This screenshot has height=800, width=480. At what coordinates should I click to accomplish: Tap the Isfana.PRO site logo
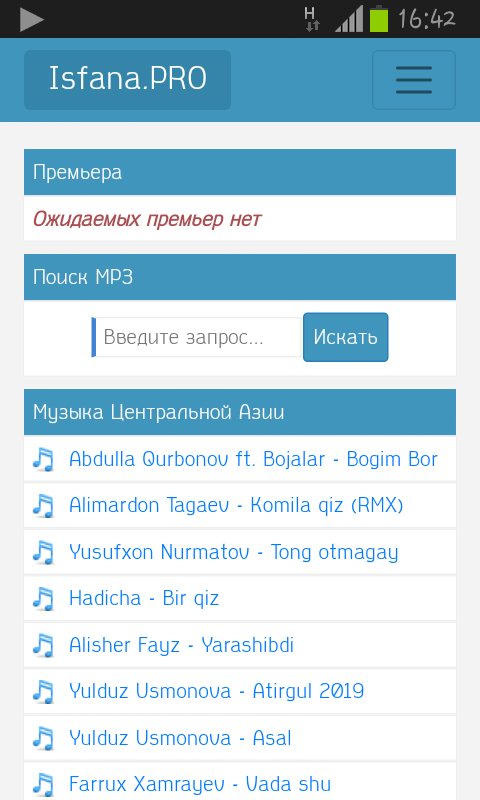[x=128, y=80]
